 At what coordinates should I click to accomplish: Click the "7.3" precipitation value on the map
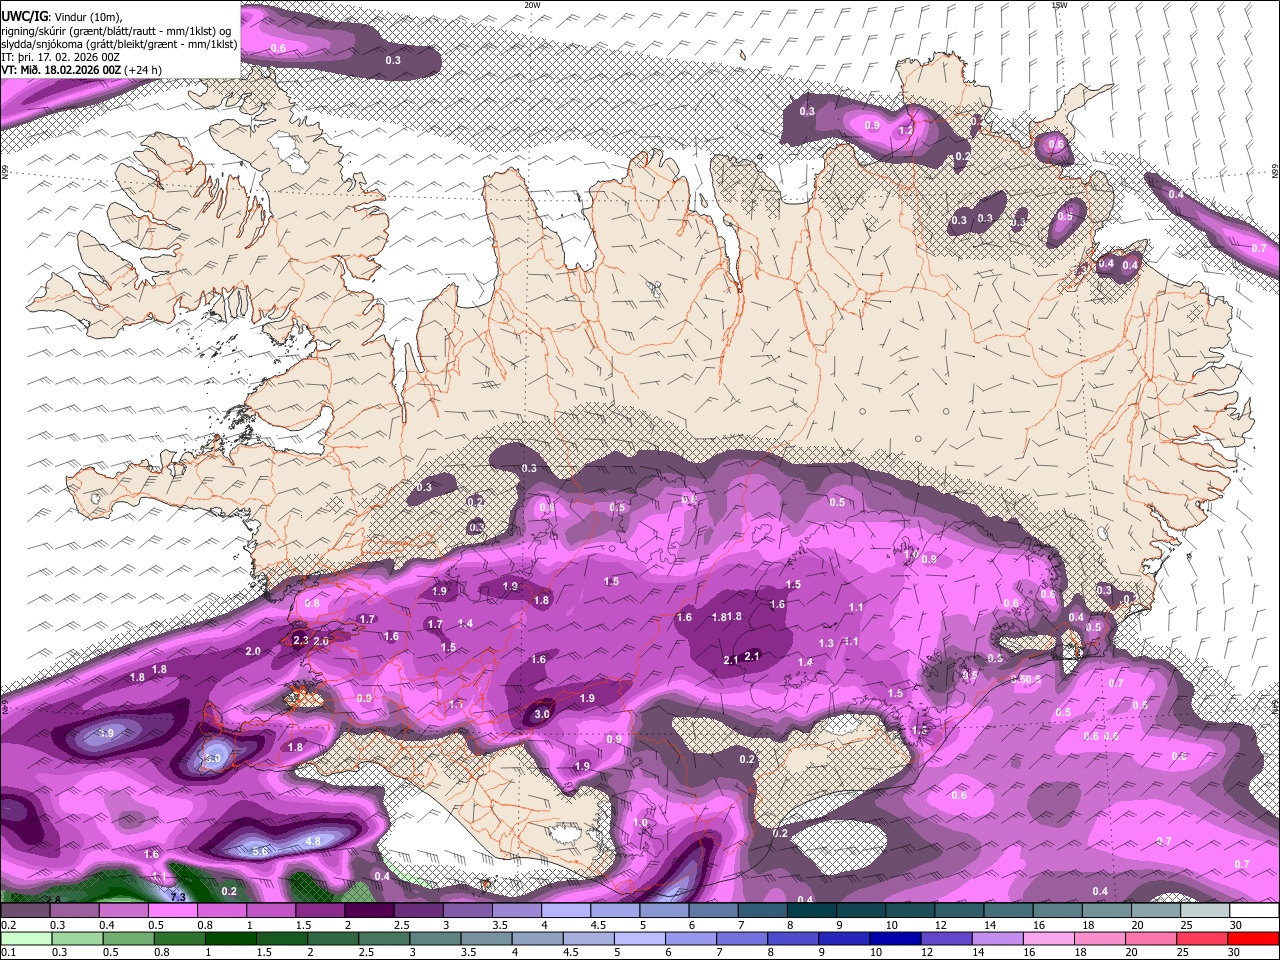pos(178,898)
